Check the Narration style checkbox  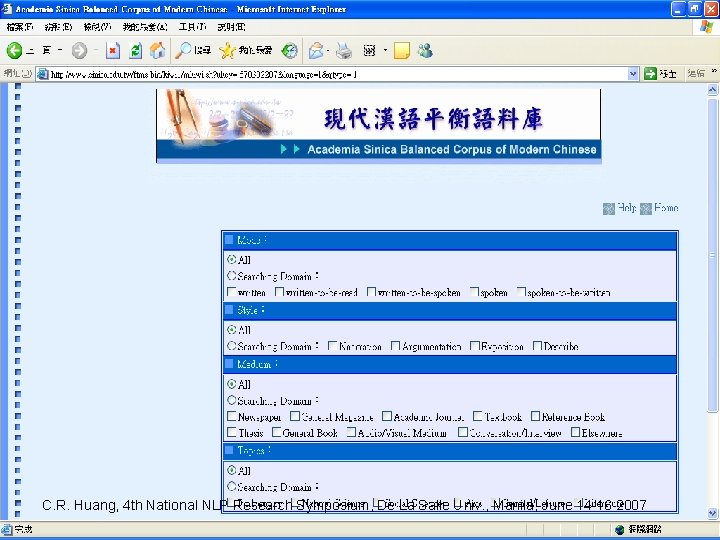coord(332,346)
